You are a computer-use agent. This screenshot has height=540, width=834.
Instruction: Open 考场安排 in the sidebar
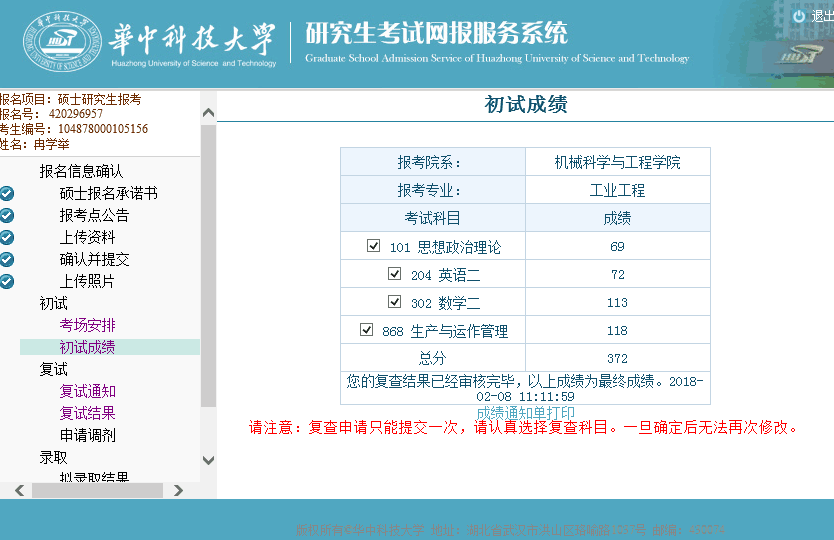click(x=87, y=325)
